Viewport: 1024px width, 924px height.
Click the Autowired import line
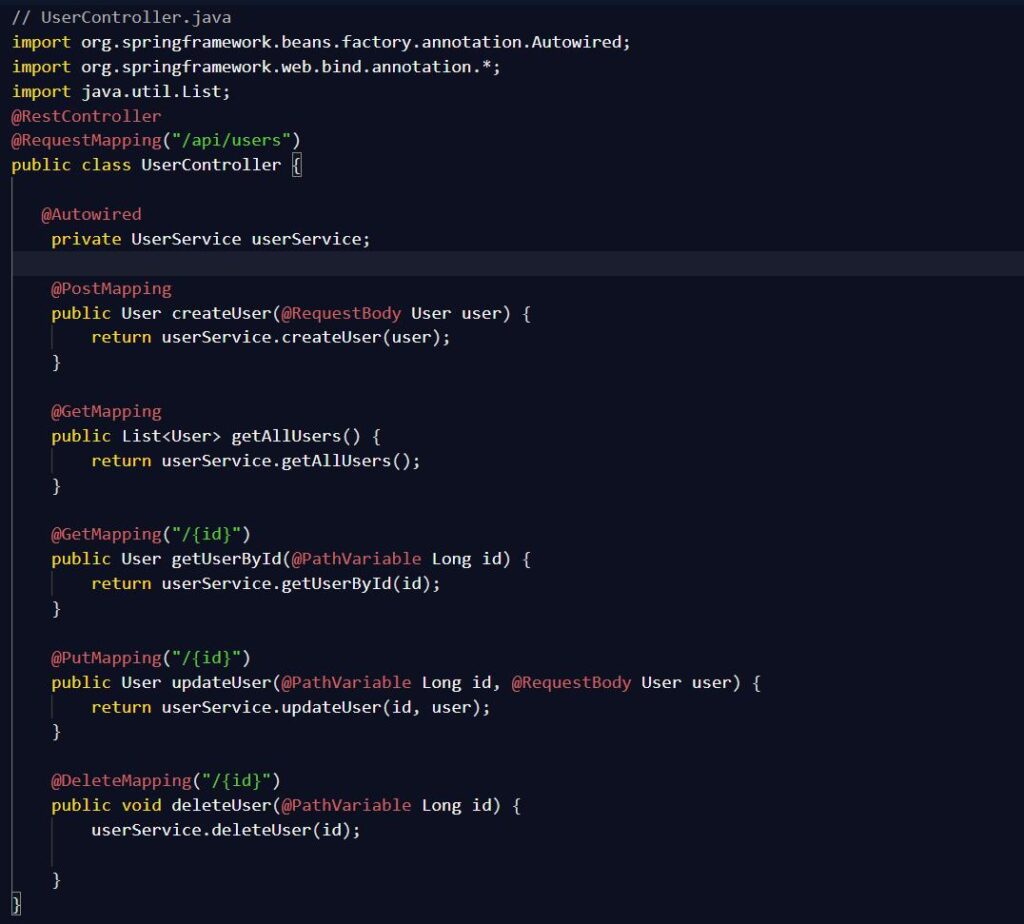[321, 42]
